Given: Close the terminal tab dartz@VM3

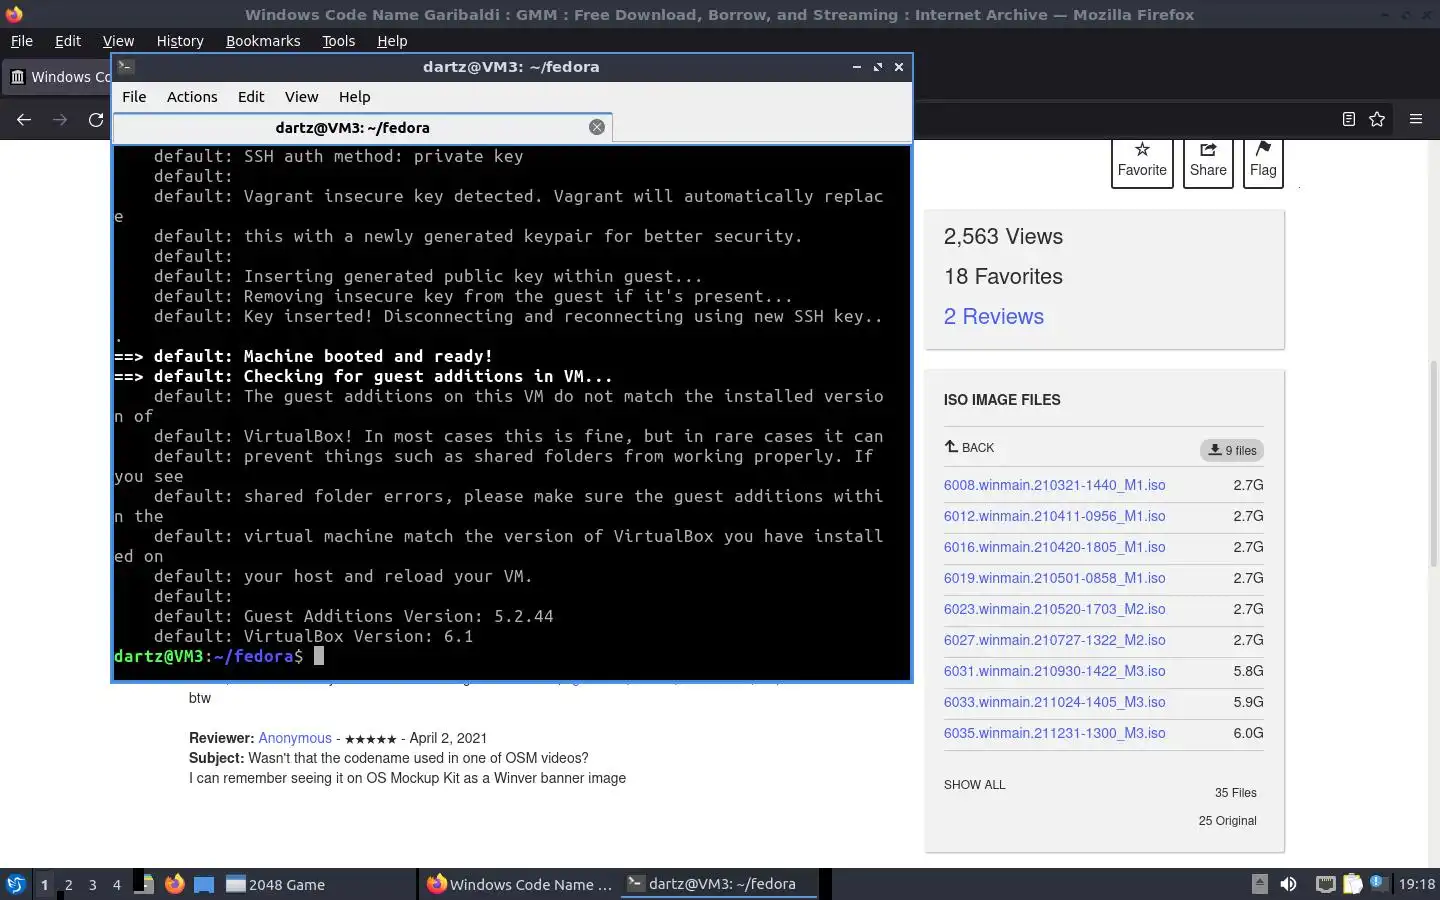Looking at the screenshot, I should (x=597, y=127).
